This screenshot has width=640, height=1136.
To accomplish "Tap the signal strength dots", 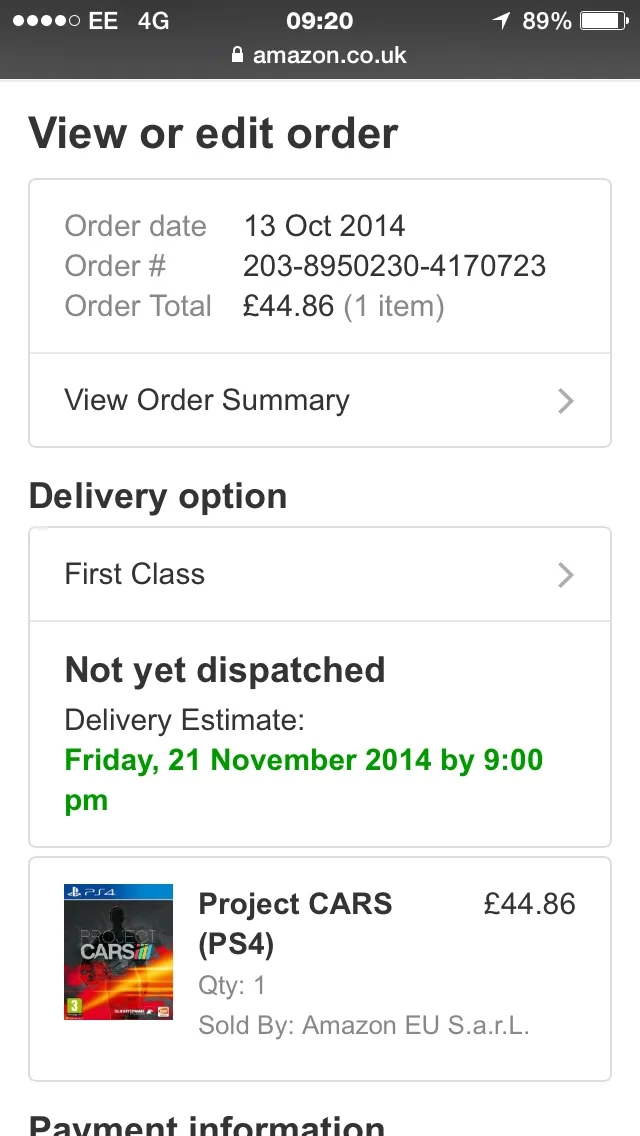I will 46,20.
